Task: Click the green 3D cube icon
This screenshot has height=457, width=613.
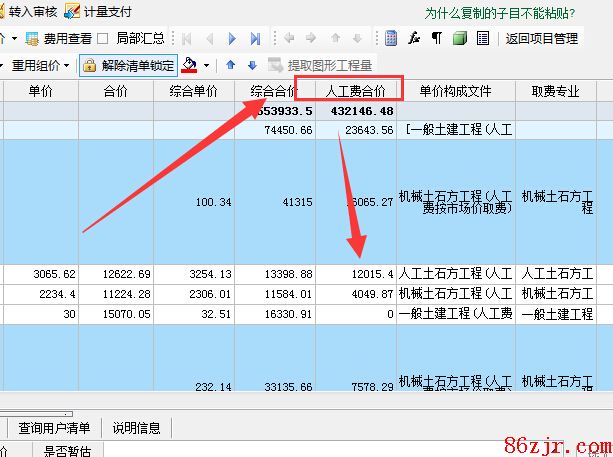Action: [459, 39]
